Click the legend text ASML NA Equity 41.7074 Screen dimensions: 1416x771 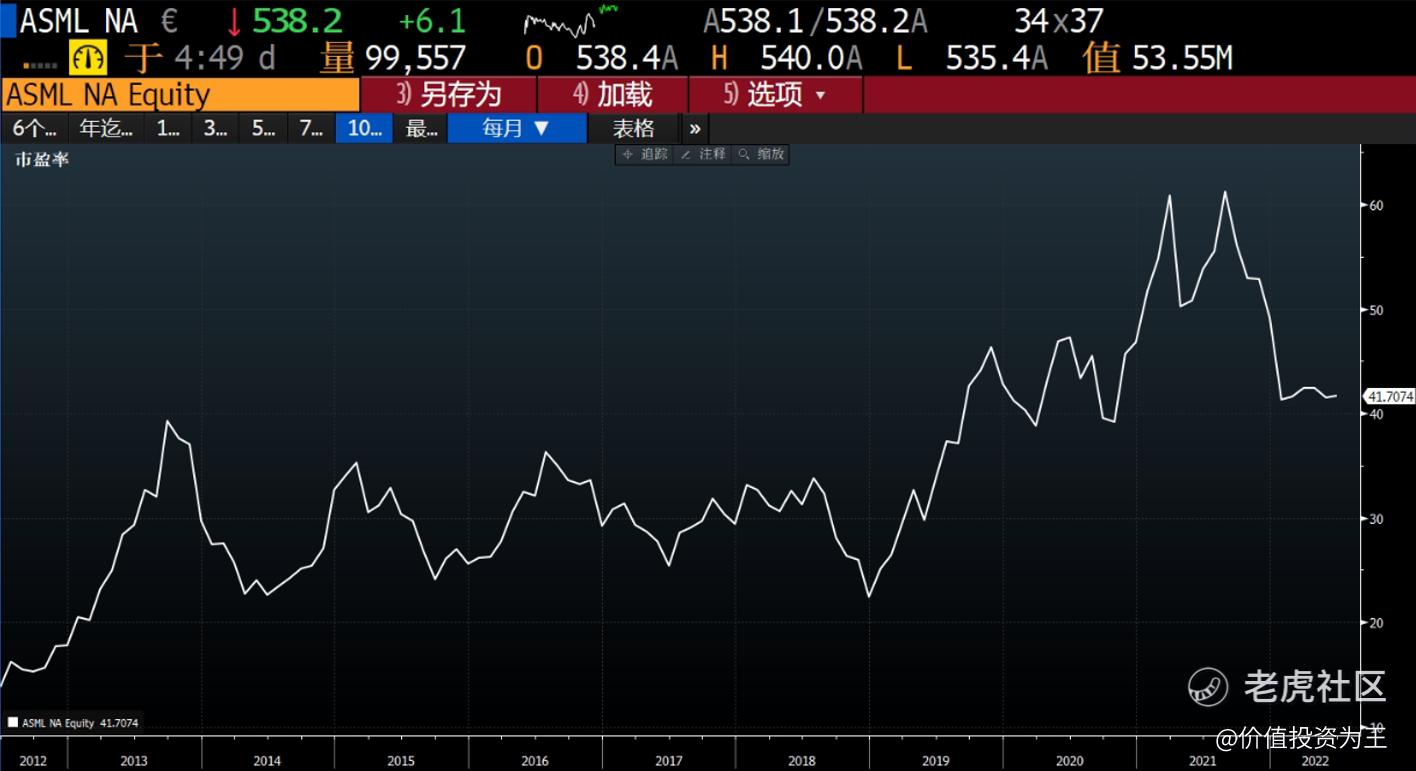pyautogui.click(x=80, y=722)
